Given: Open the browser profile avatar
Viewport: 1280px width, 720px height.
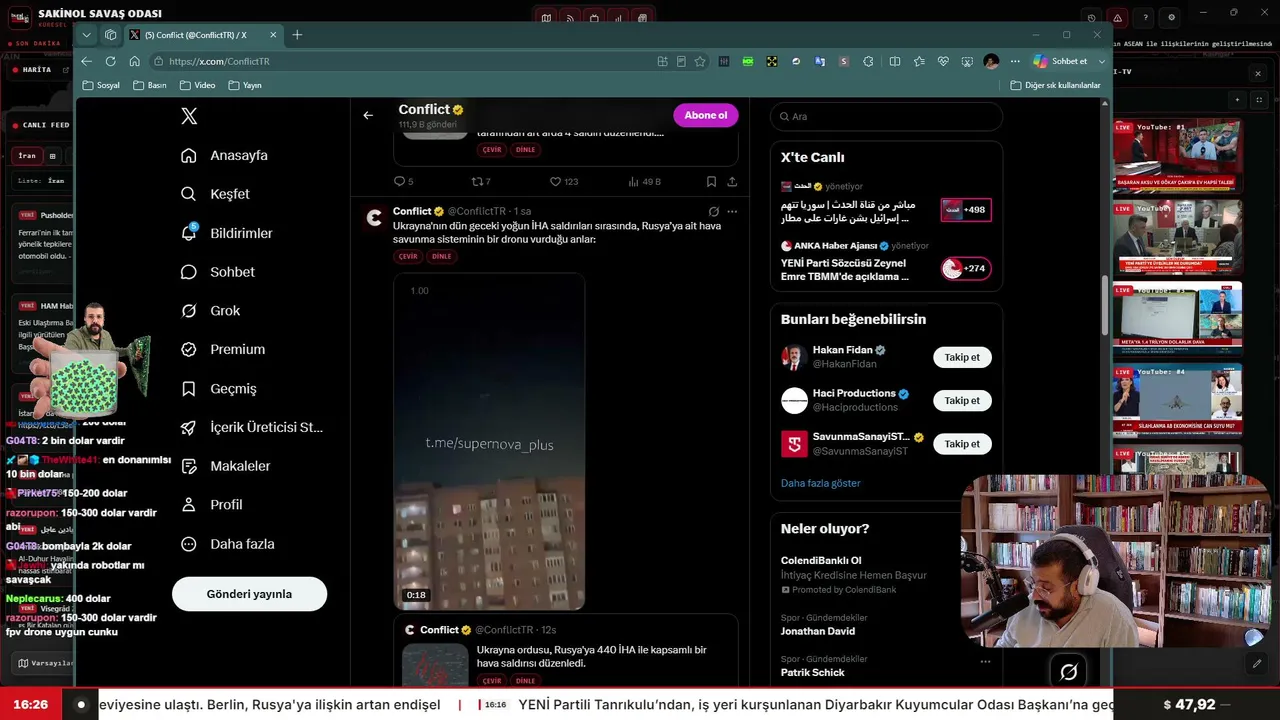Looking at the screenshot, I should (991, 61).
